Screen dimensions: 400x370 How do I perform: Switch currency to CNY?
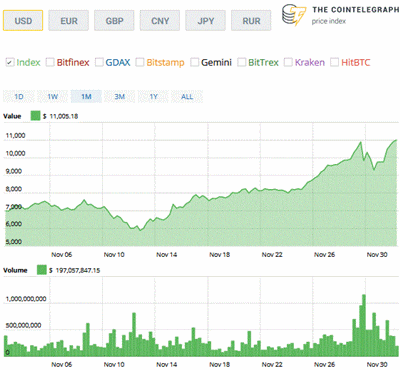coord(160,21)
